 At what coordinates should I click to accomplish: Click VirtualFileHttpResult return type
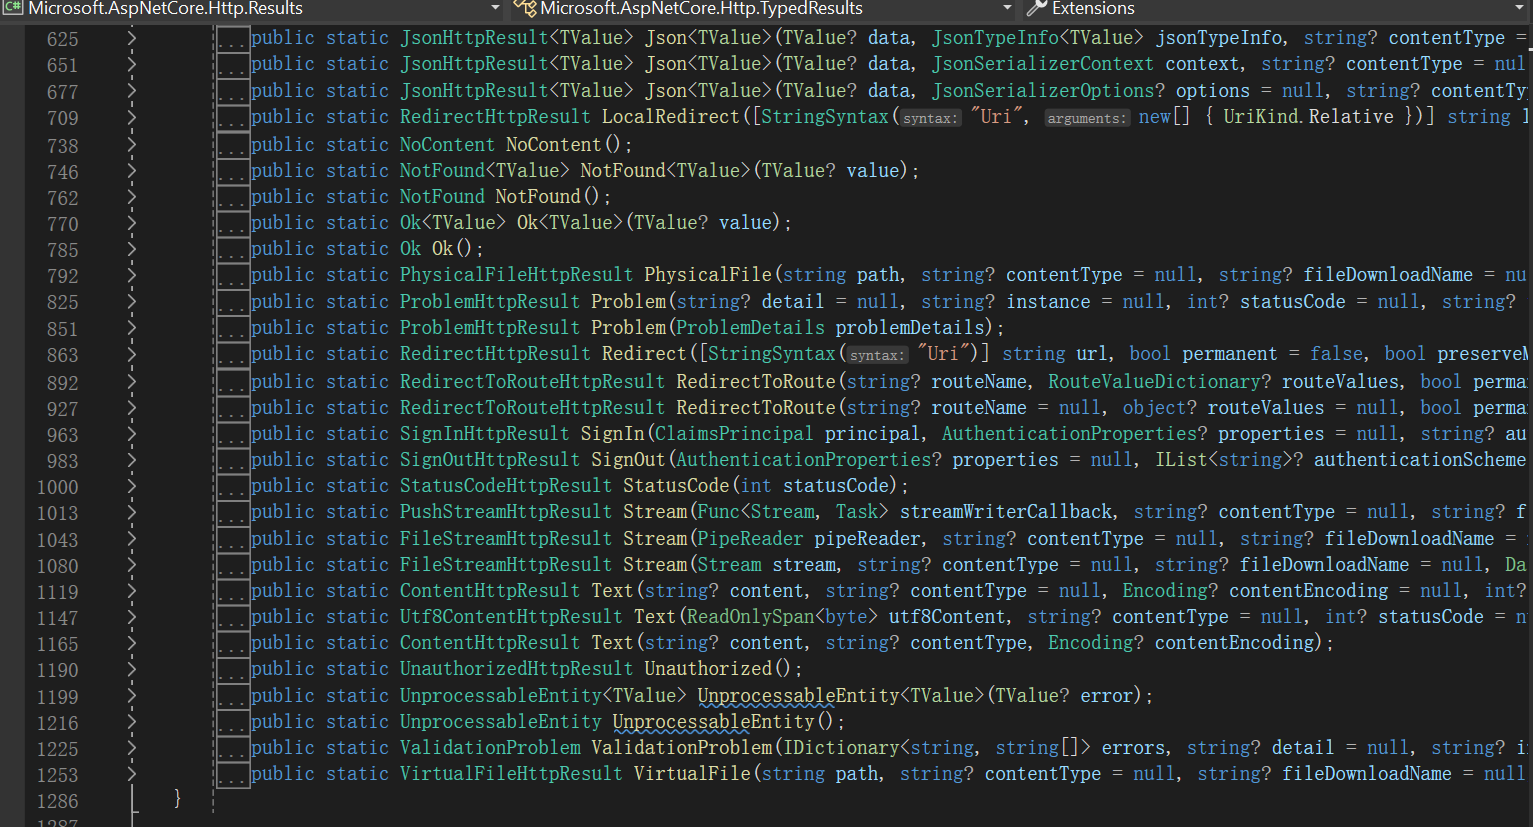pyautogui.click(x=511, y=774)
